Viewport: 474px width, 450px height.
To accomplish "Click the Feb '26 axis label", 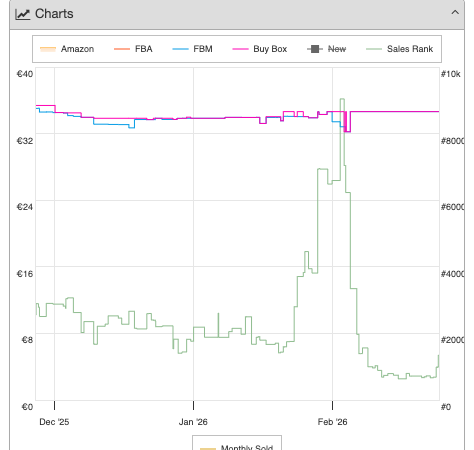I will 332,422.
